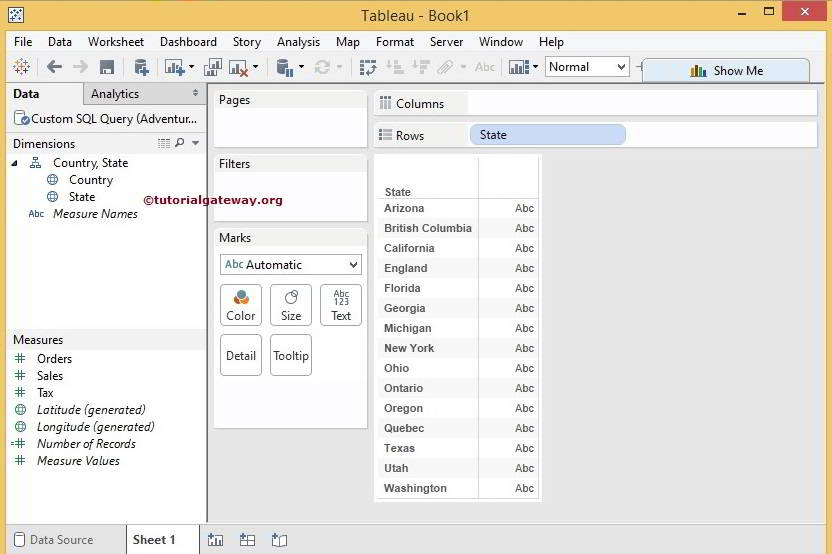The image size is (832, 554).
Task: Click the Sort Descending icon
Action: [421, 67]
